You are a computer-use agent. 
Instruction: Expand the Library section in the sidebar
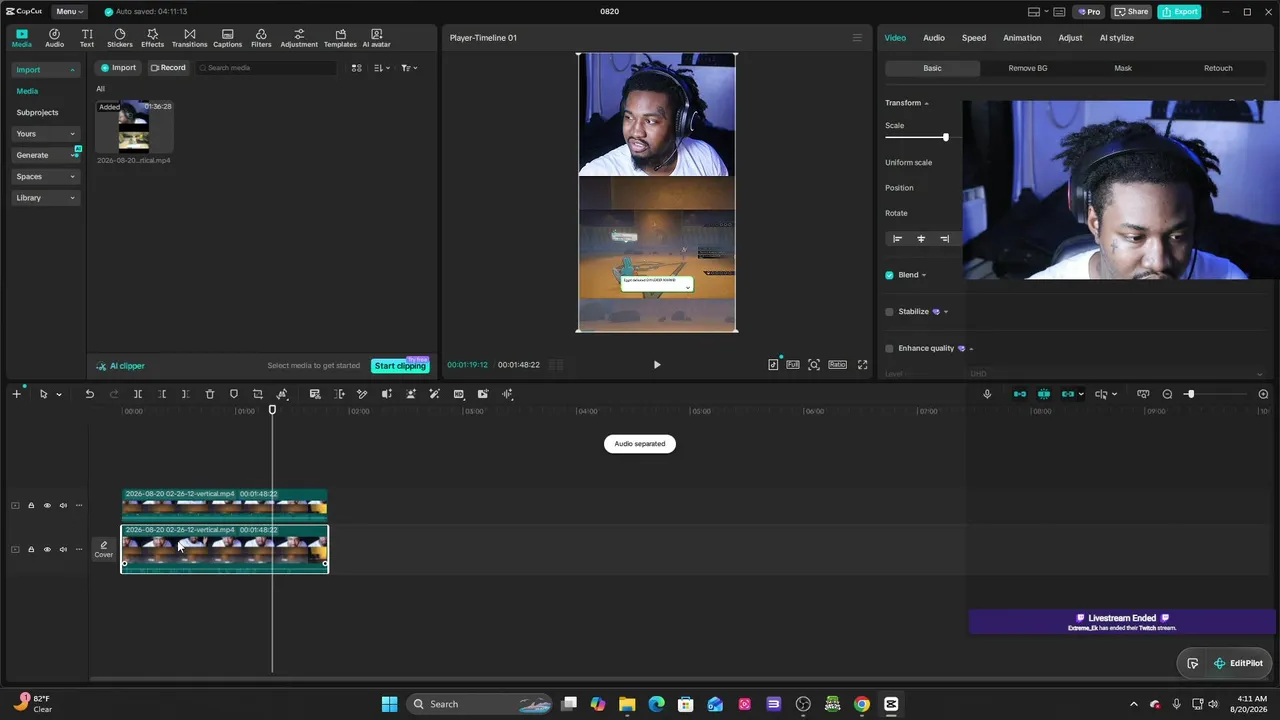click(46, 198)
